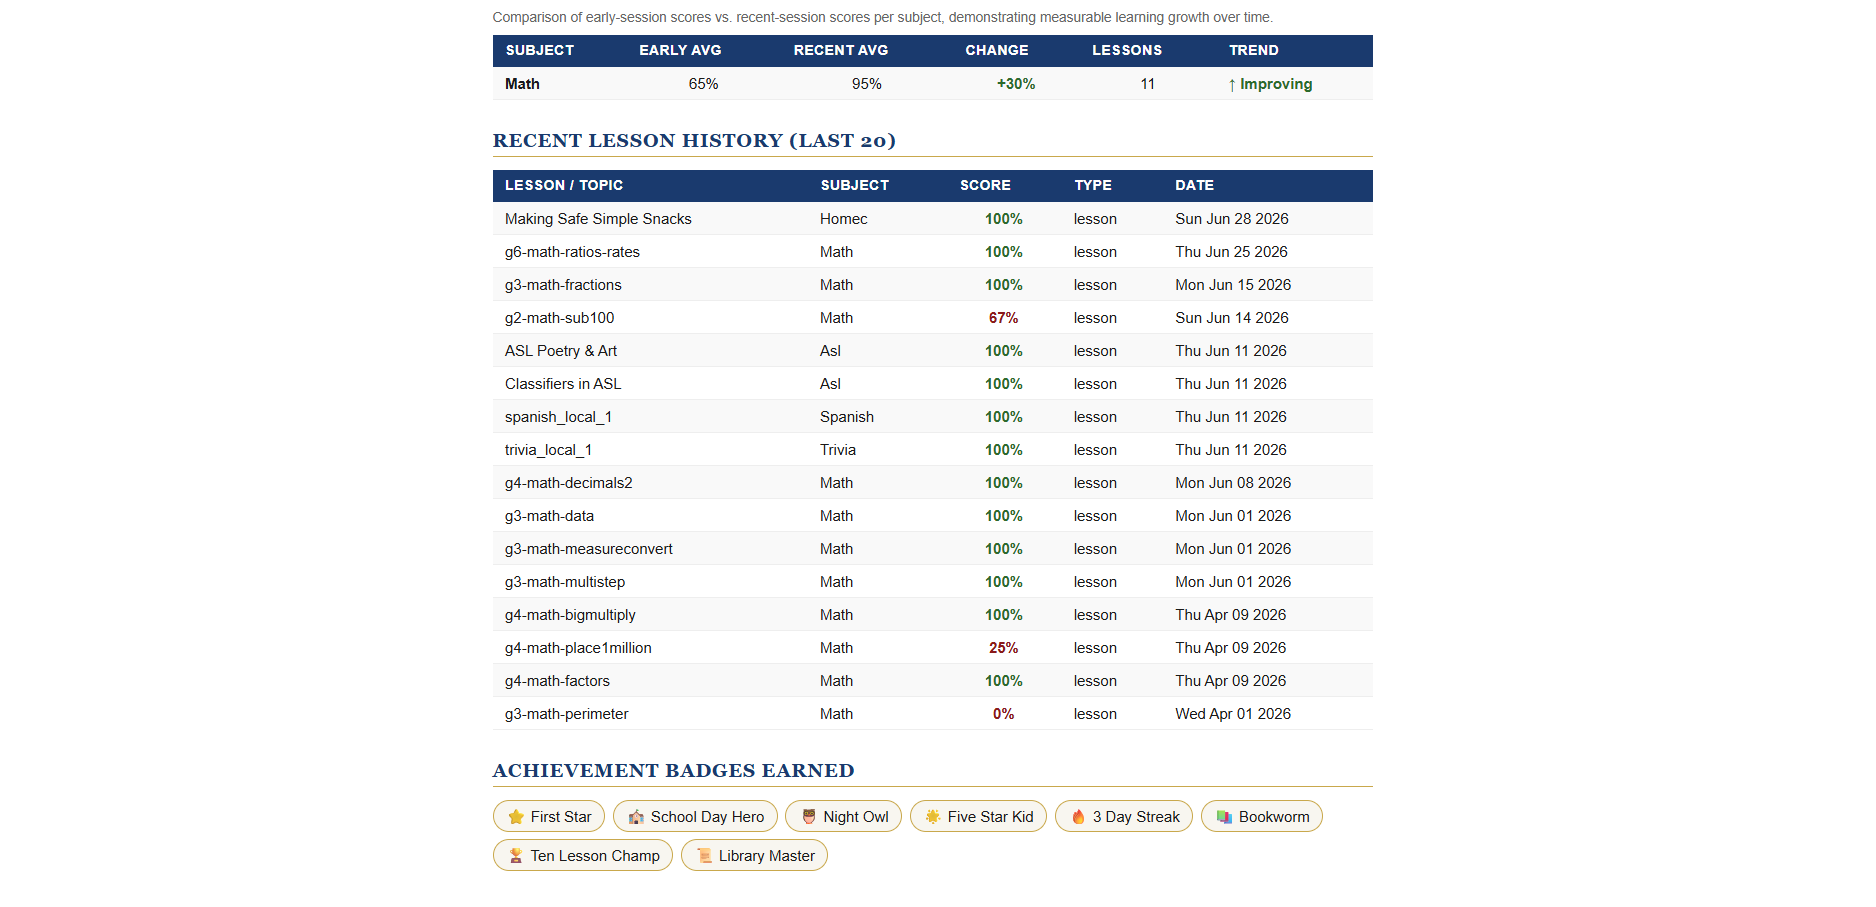
Task: Select the g3-math-data lesson row
Action: 932,516
